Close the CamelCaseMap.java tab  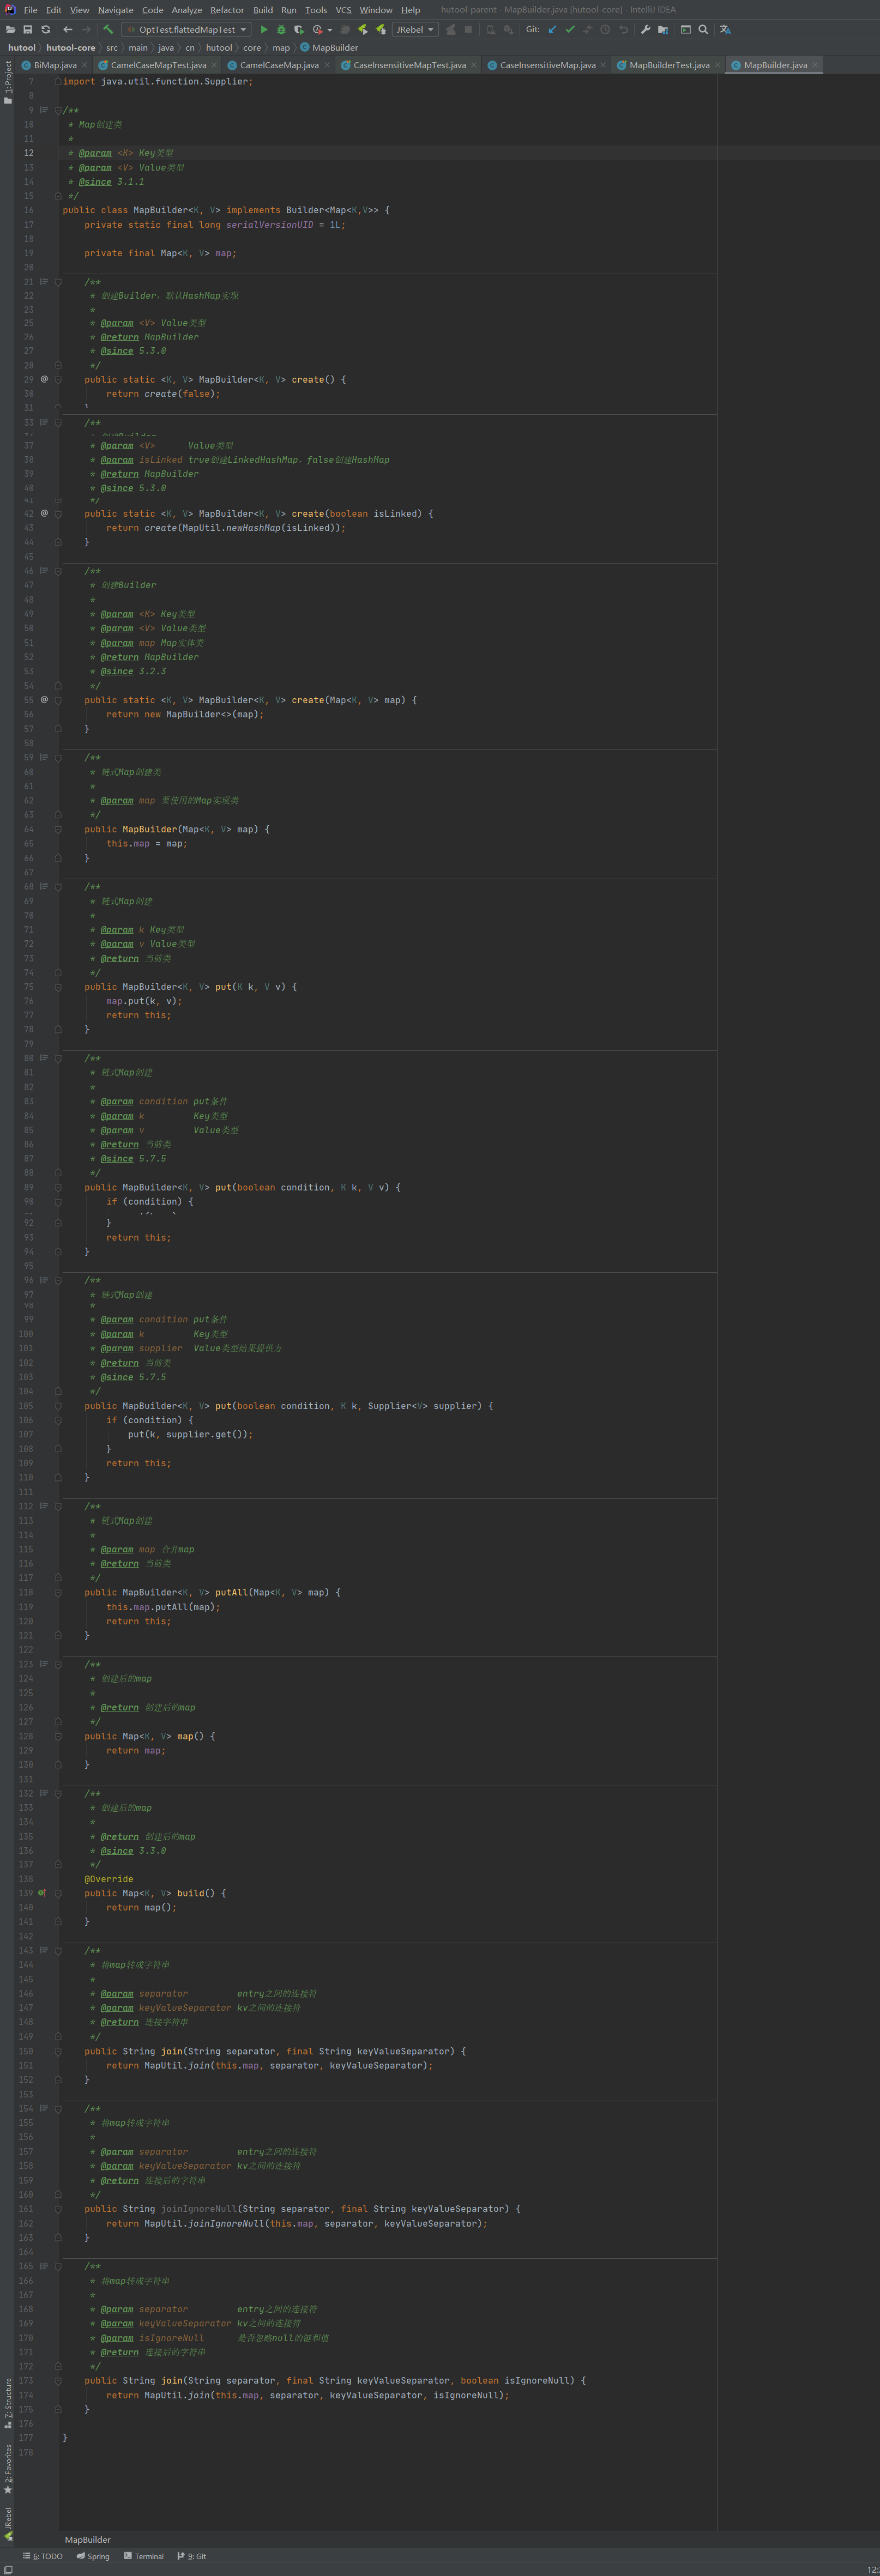[327, 65]
